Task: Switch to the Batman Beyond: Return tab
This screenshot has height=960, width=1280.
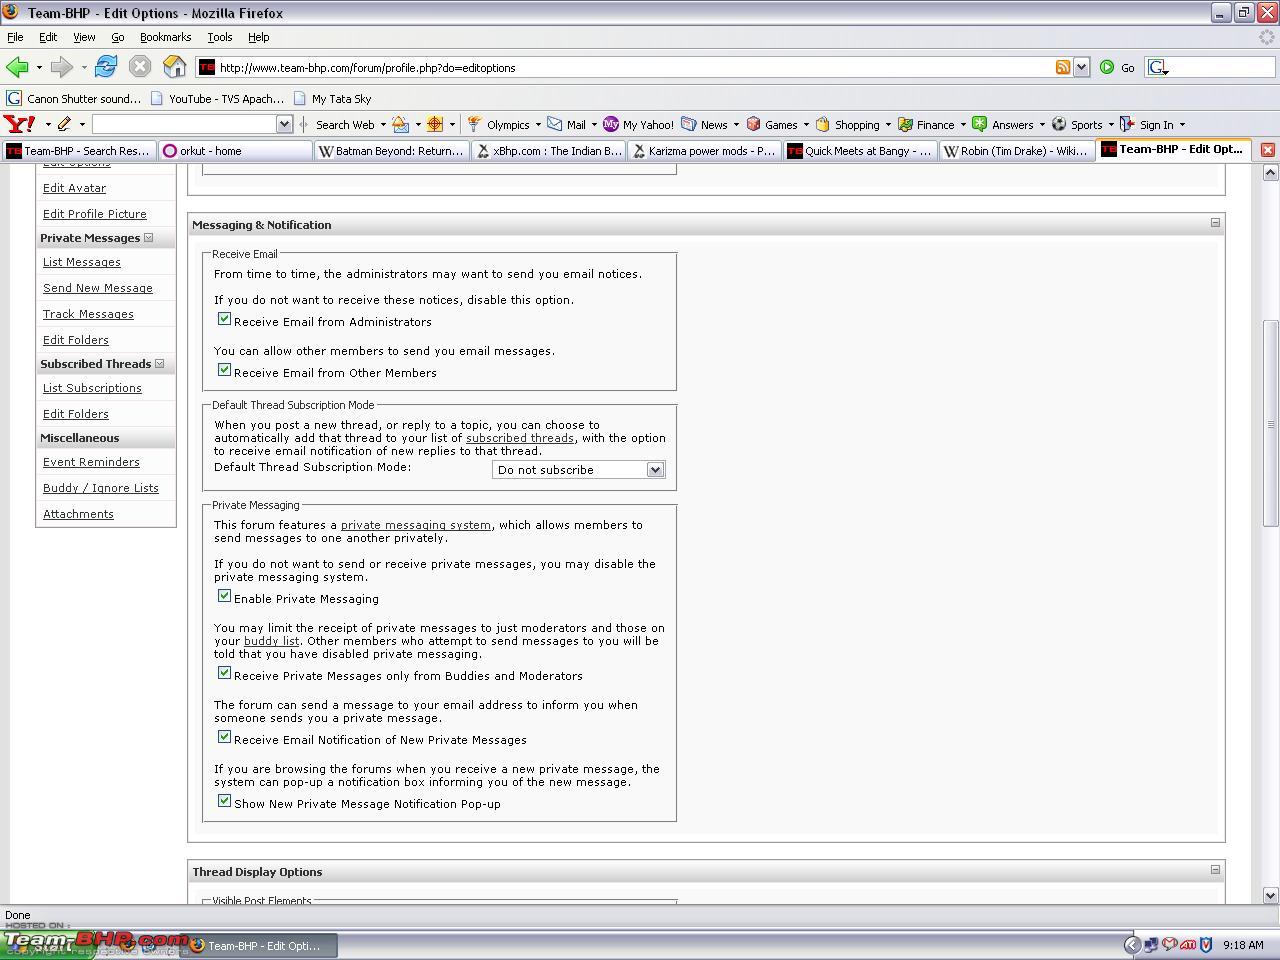Action: point(391,150)
